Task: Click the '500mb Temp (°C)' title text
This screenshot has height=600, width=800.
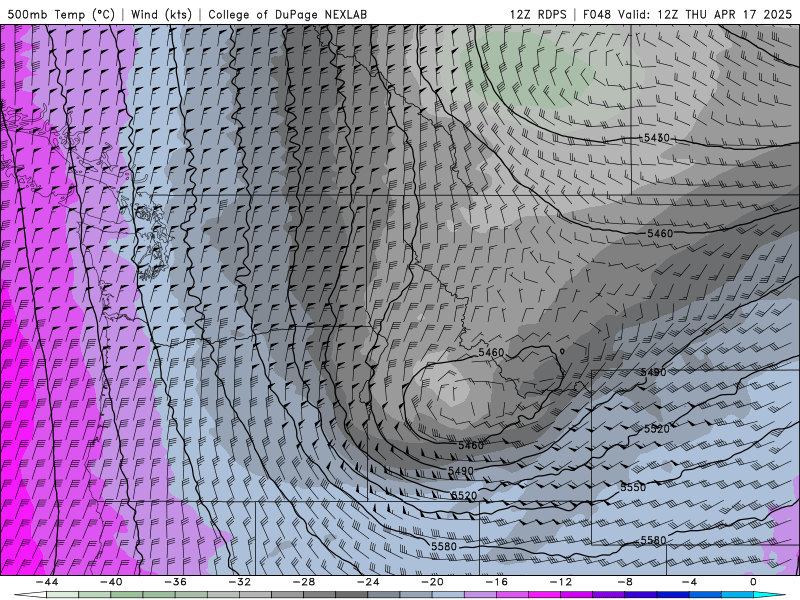Action: pyautogui.click(x=61, y=14)
